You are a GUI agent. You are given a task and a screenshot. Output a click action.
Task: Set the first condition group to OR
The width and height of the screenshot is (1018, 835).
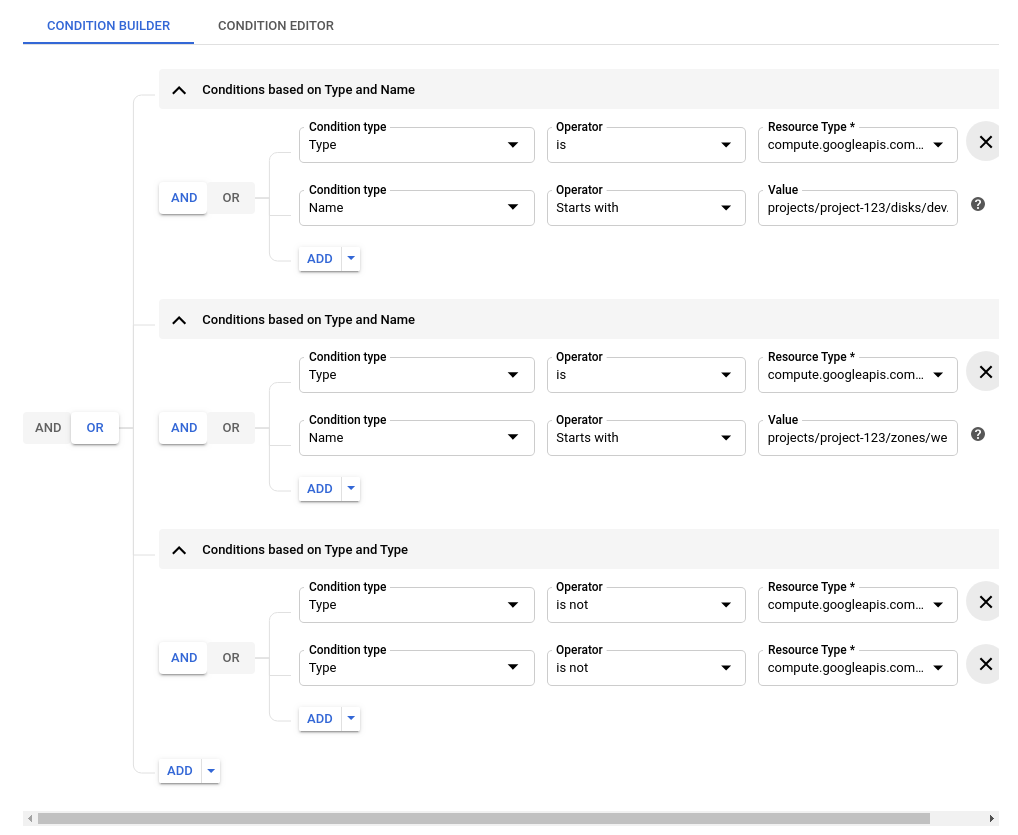[230, 197]
